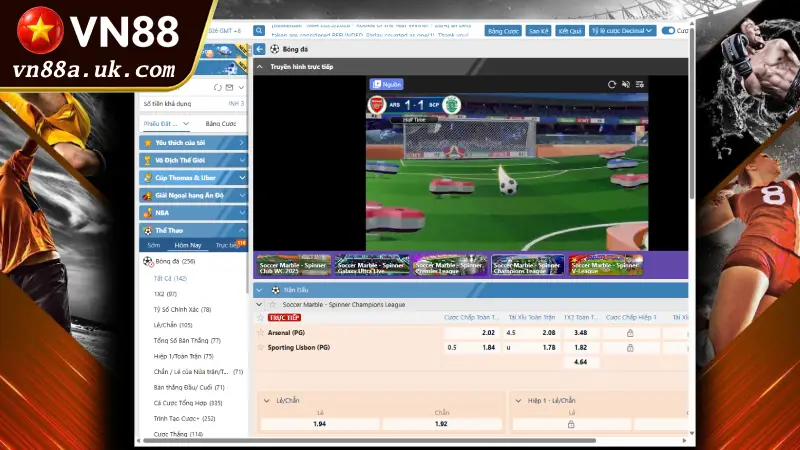
Task: Open the Cá Cược Tổng Hợp (335) link
Action: [x=188, y=403]
